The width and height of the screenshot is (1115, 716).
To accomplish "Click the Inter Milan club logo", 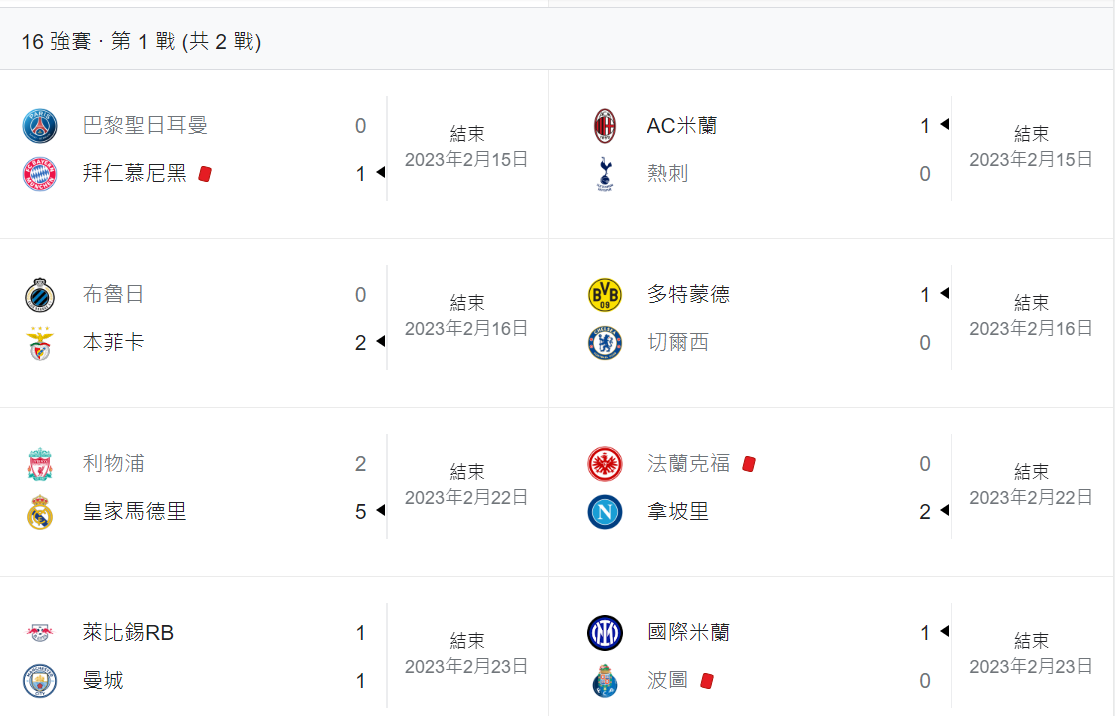I will tap(605, 633).
